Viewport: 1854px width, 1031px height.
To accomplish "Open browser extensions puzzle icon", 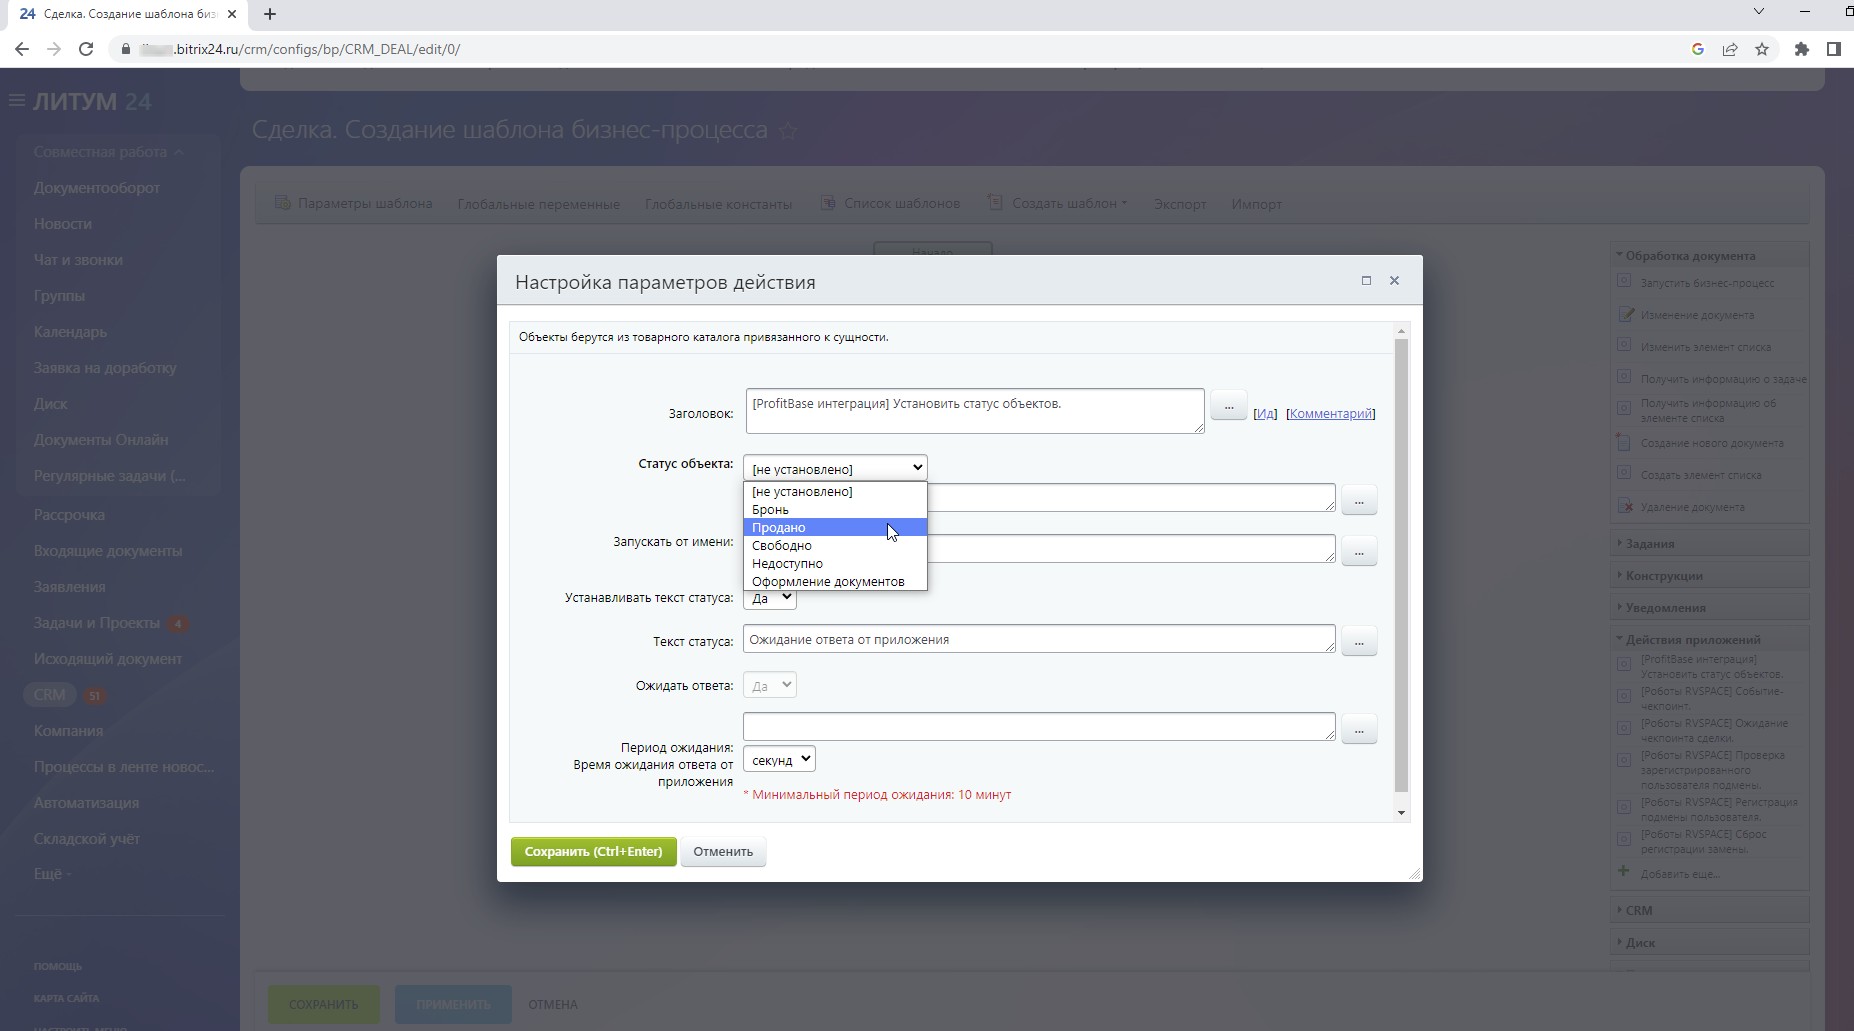I will [x=1802, y=49].
